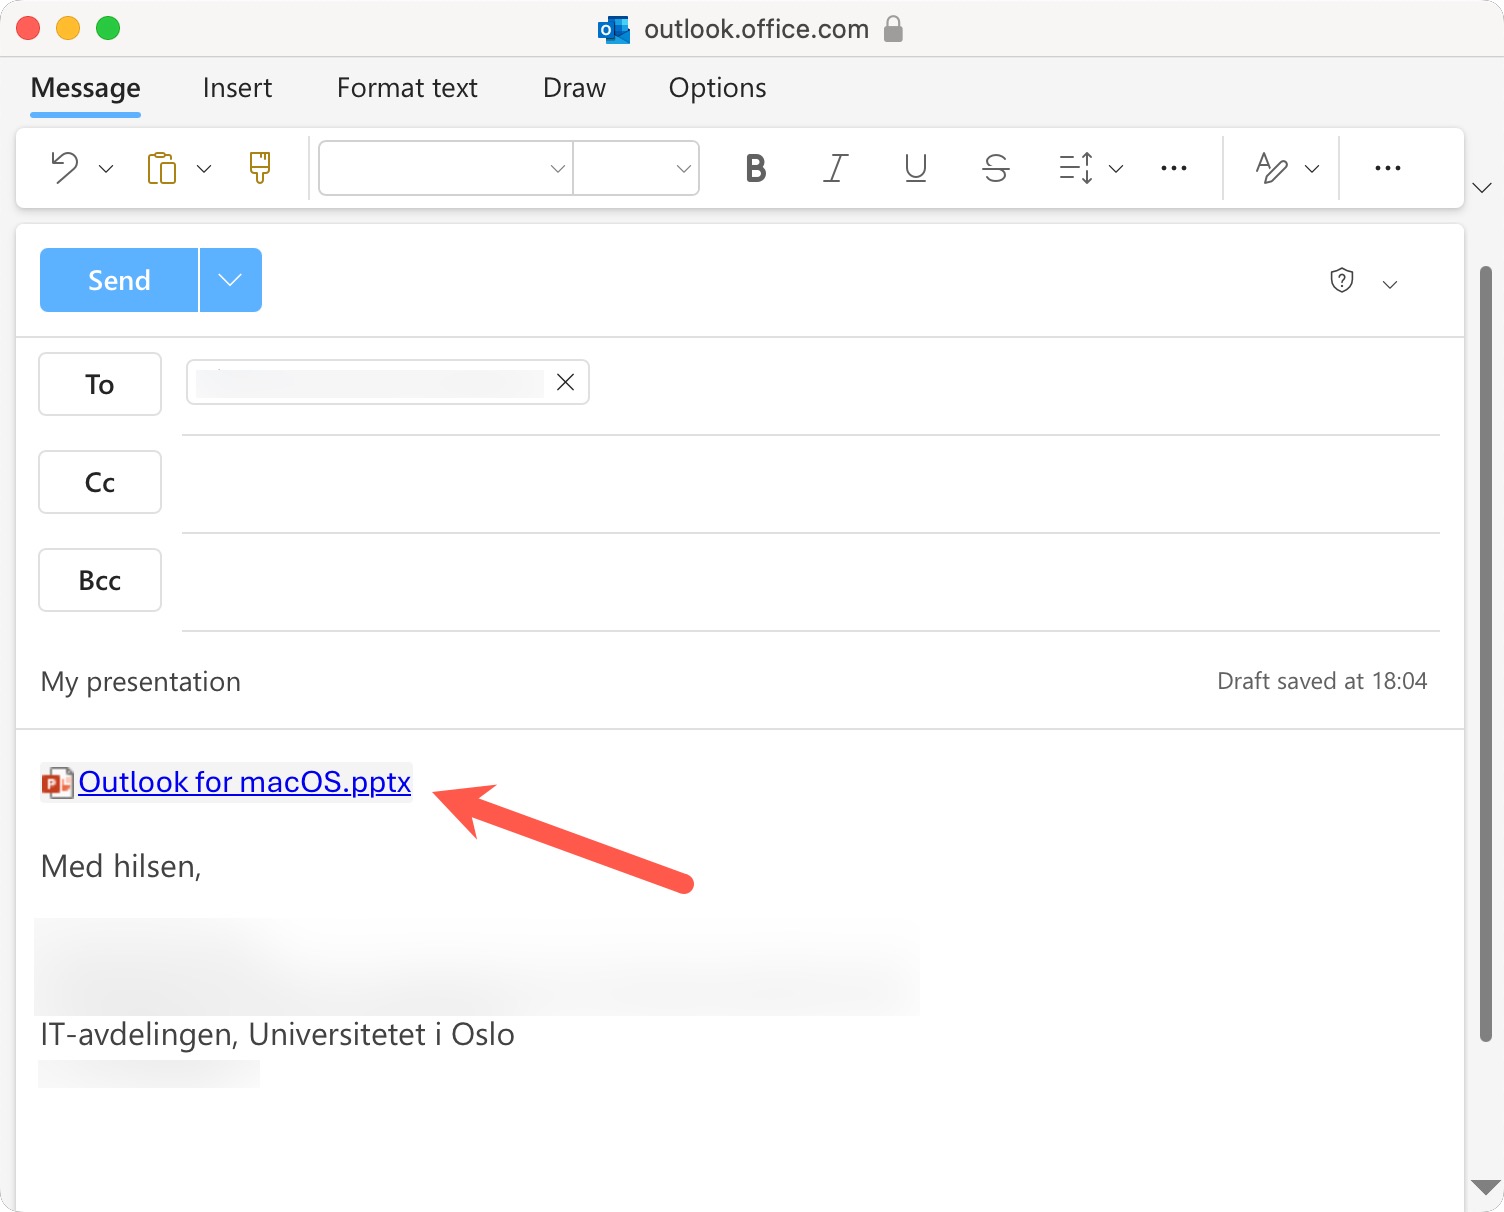1504x1212 pixels.
Task: Click the Bcc button
Action: [x=100, y=580]
